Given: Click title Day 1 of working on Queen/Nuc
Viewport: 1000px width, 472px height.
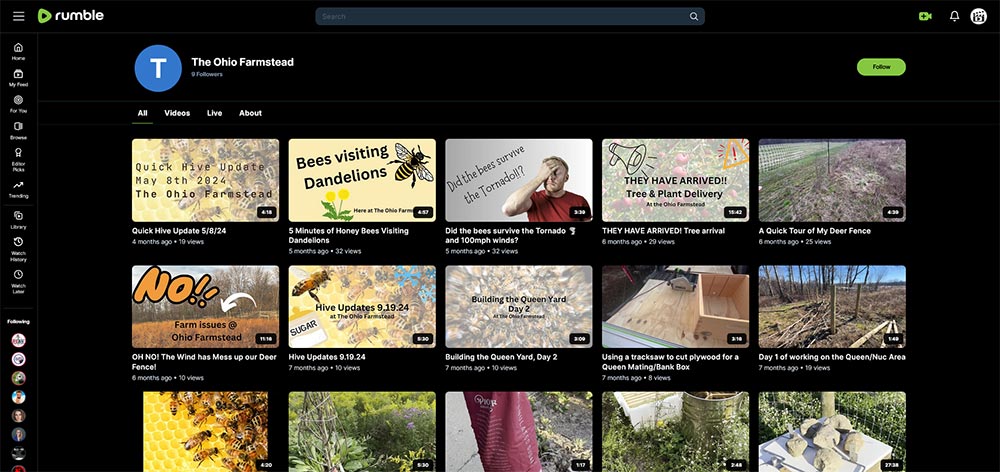Looking at the screenshot, I should point(832,357).
